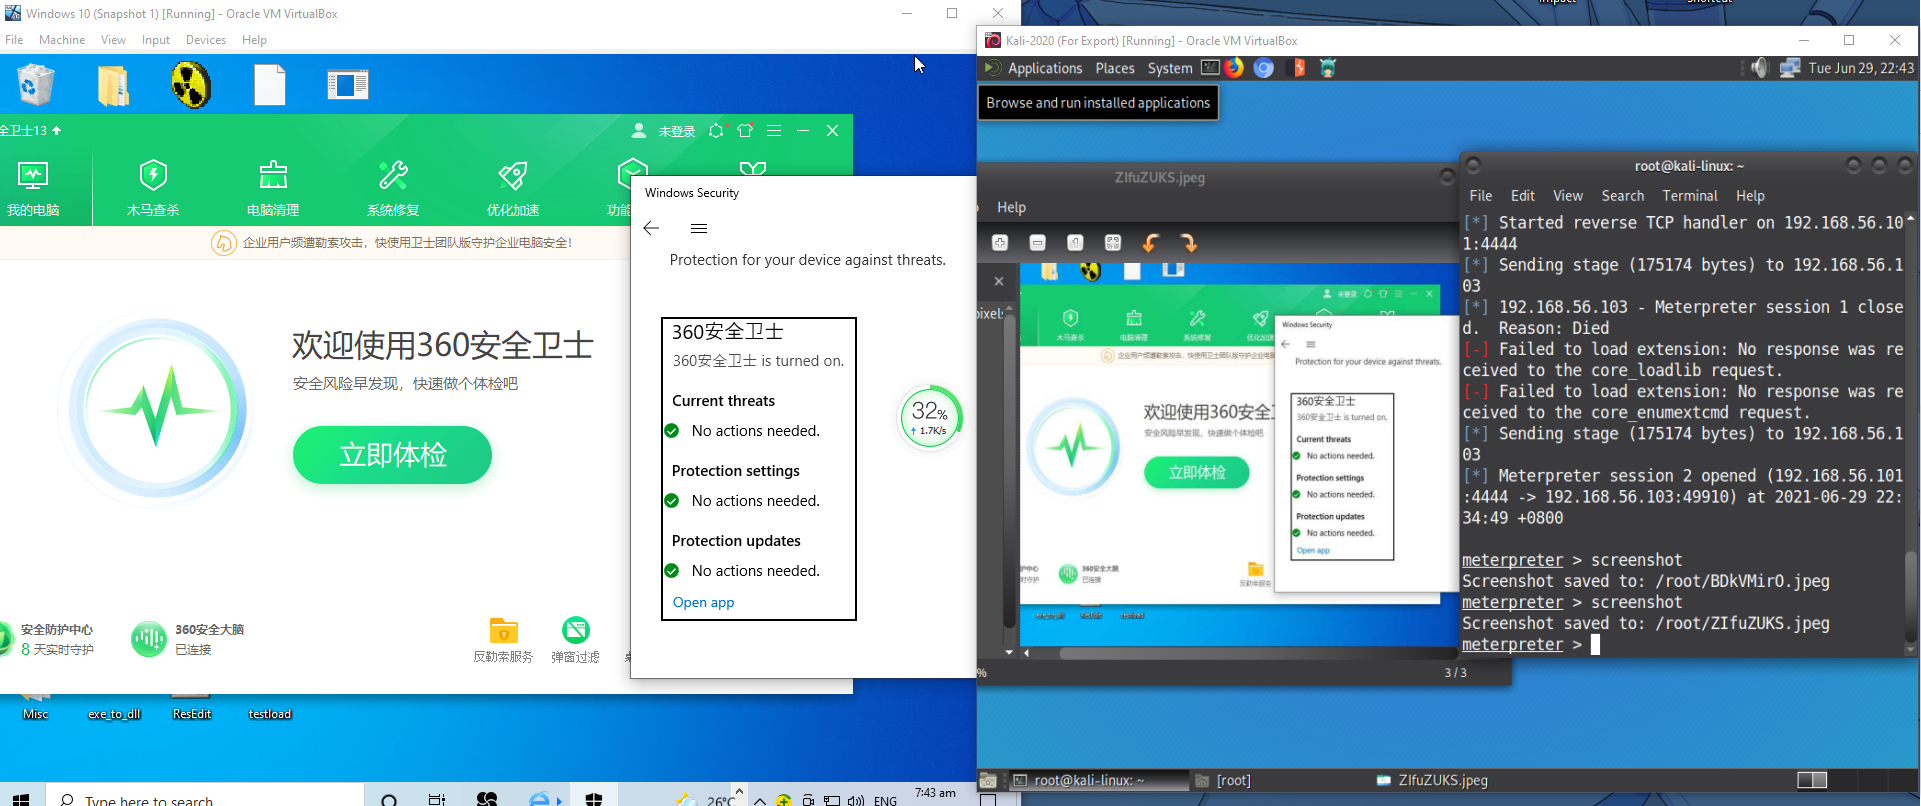Image resolution: width=1921 pixels, height=806 pixels.
Task: Launch the radiation-symbol desktop icon
Action: (191, 85)
